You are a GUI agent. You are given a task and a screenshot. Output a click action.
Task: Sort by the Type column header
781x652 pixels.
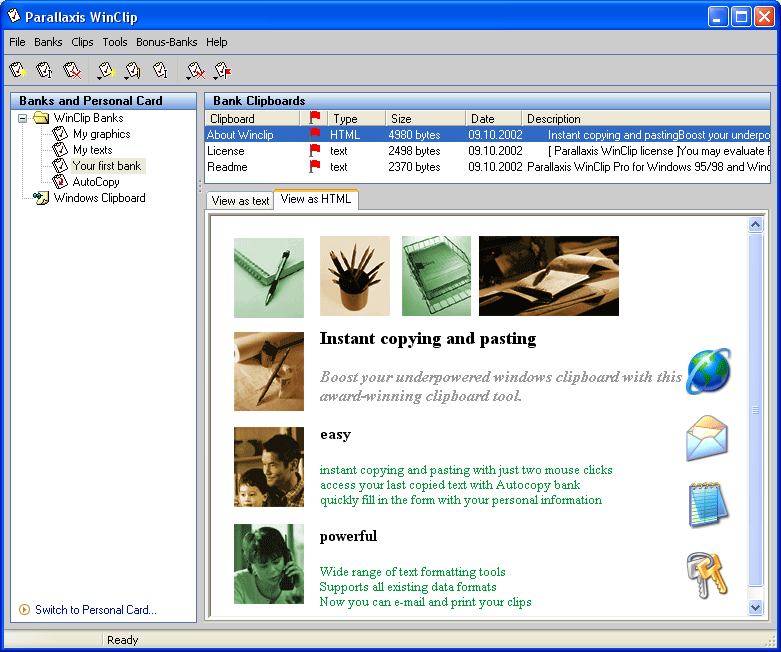357,119
